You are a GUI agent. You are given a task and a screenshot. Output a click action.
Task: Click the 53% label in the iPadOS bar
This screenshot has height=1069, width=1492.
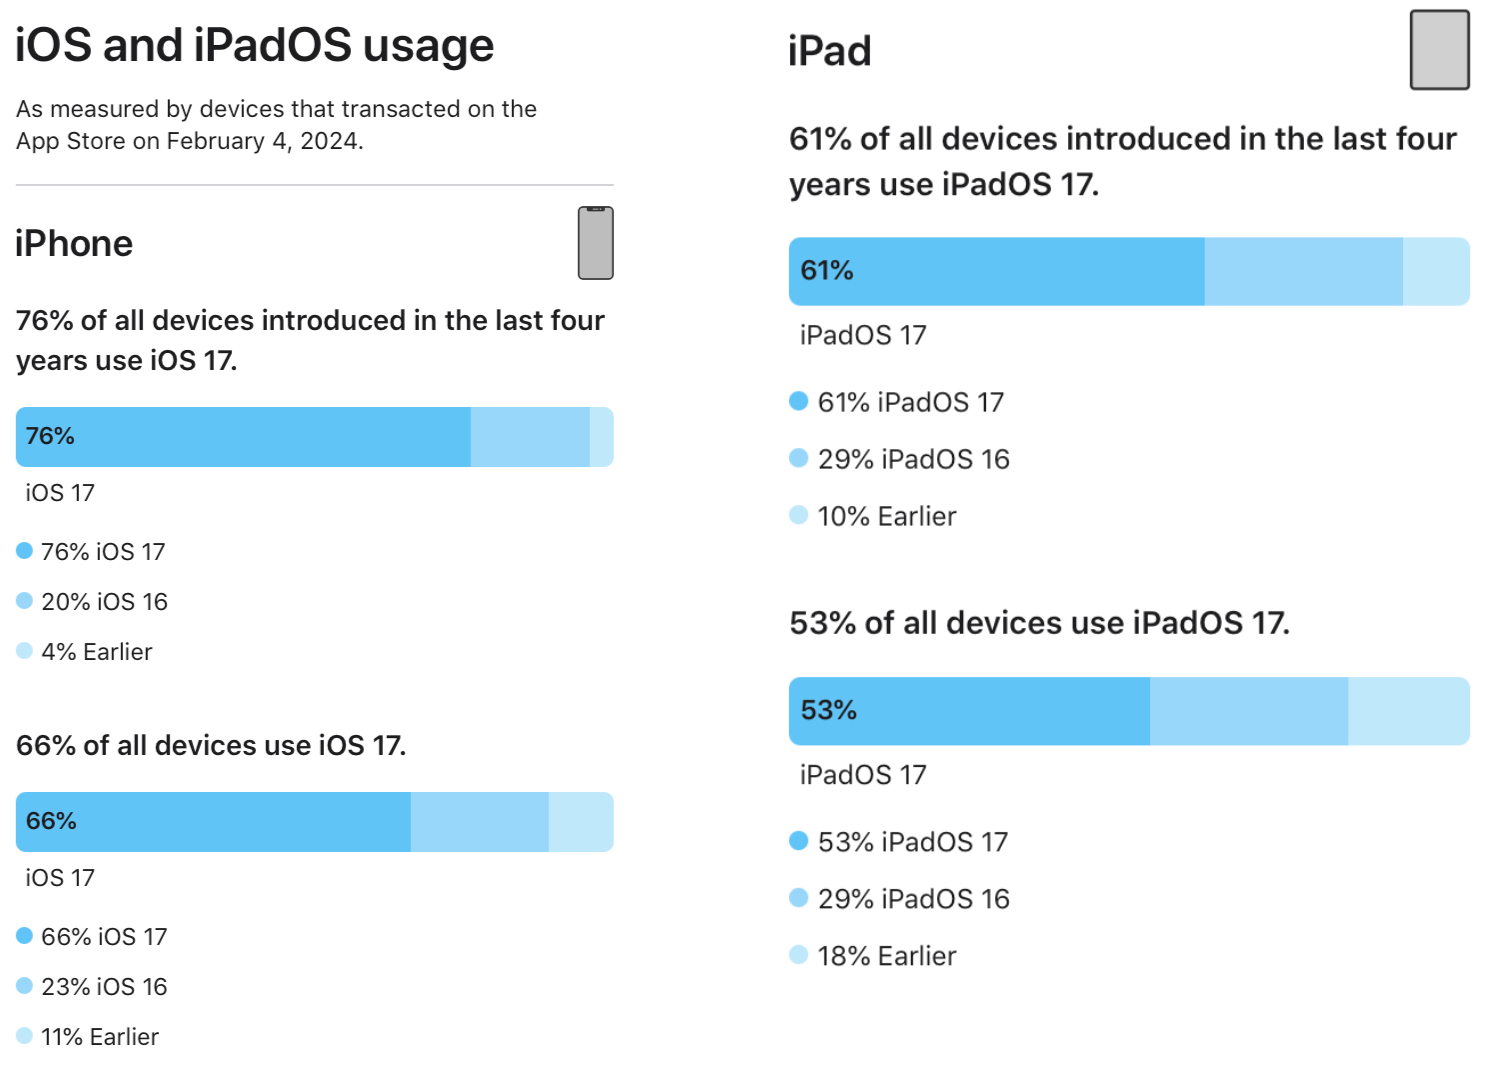(x=829, y=710)
